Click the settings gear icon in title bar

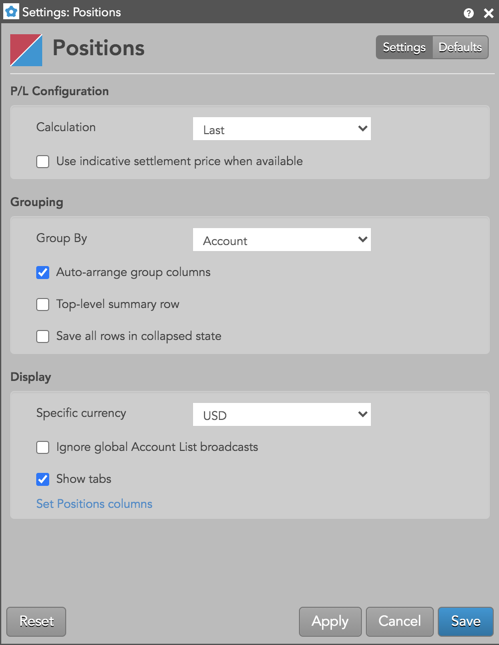11,12
